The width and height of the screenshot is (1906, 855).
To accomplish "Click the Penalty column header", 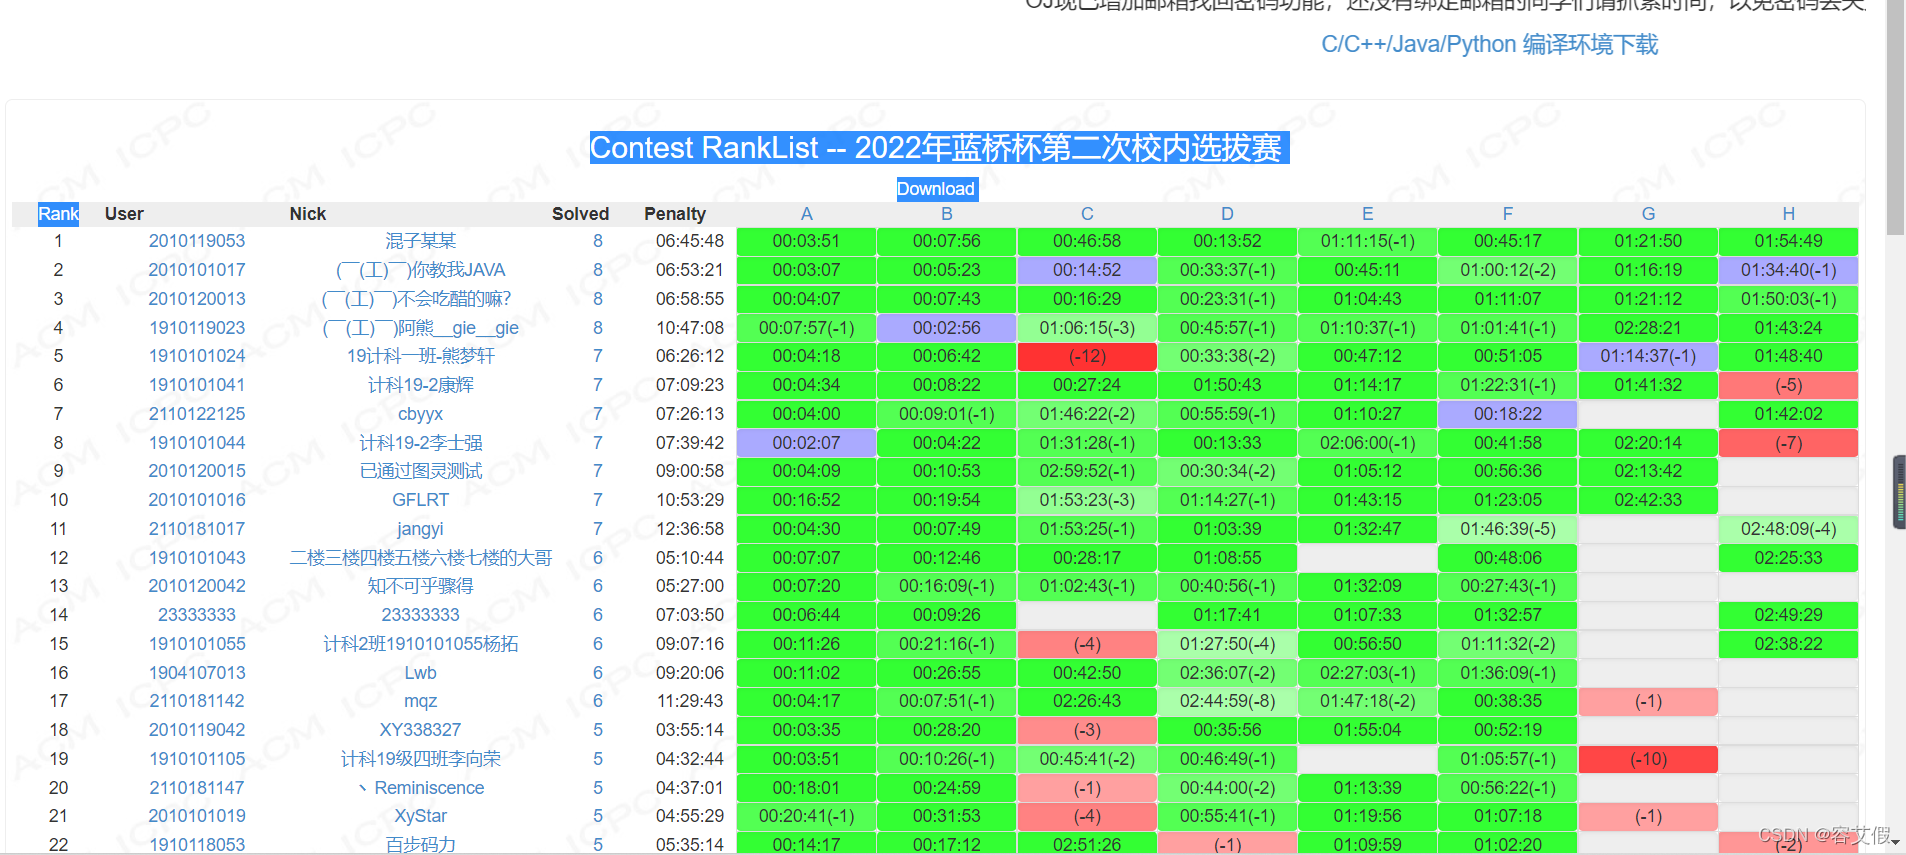I will (675, 214).
